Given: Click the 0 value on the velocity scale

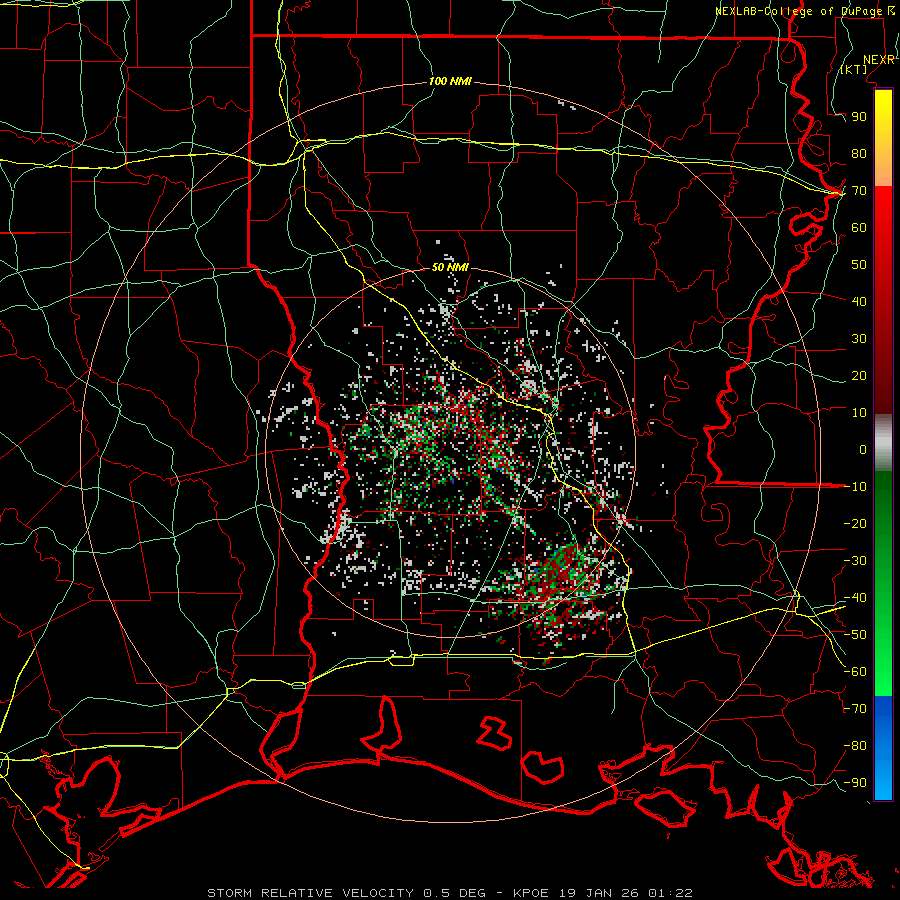Looking at the screenshot, I should (863, 450).
